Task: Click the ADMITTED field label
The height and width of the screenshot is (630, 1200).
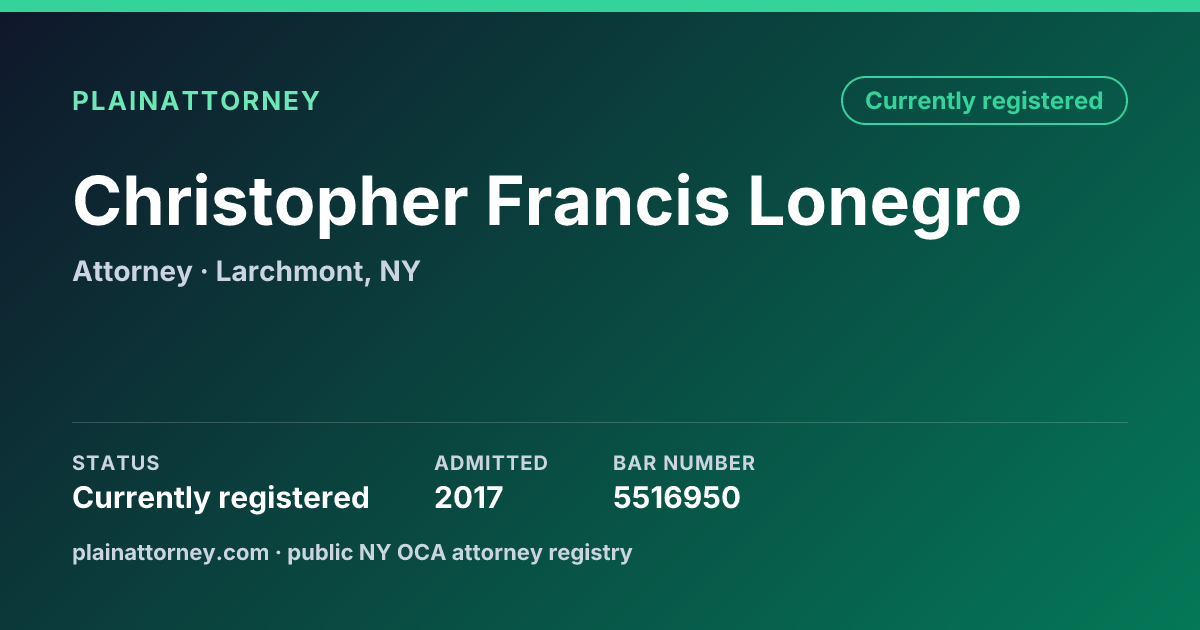Action: pos(491,463)
